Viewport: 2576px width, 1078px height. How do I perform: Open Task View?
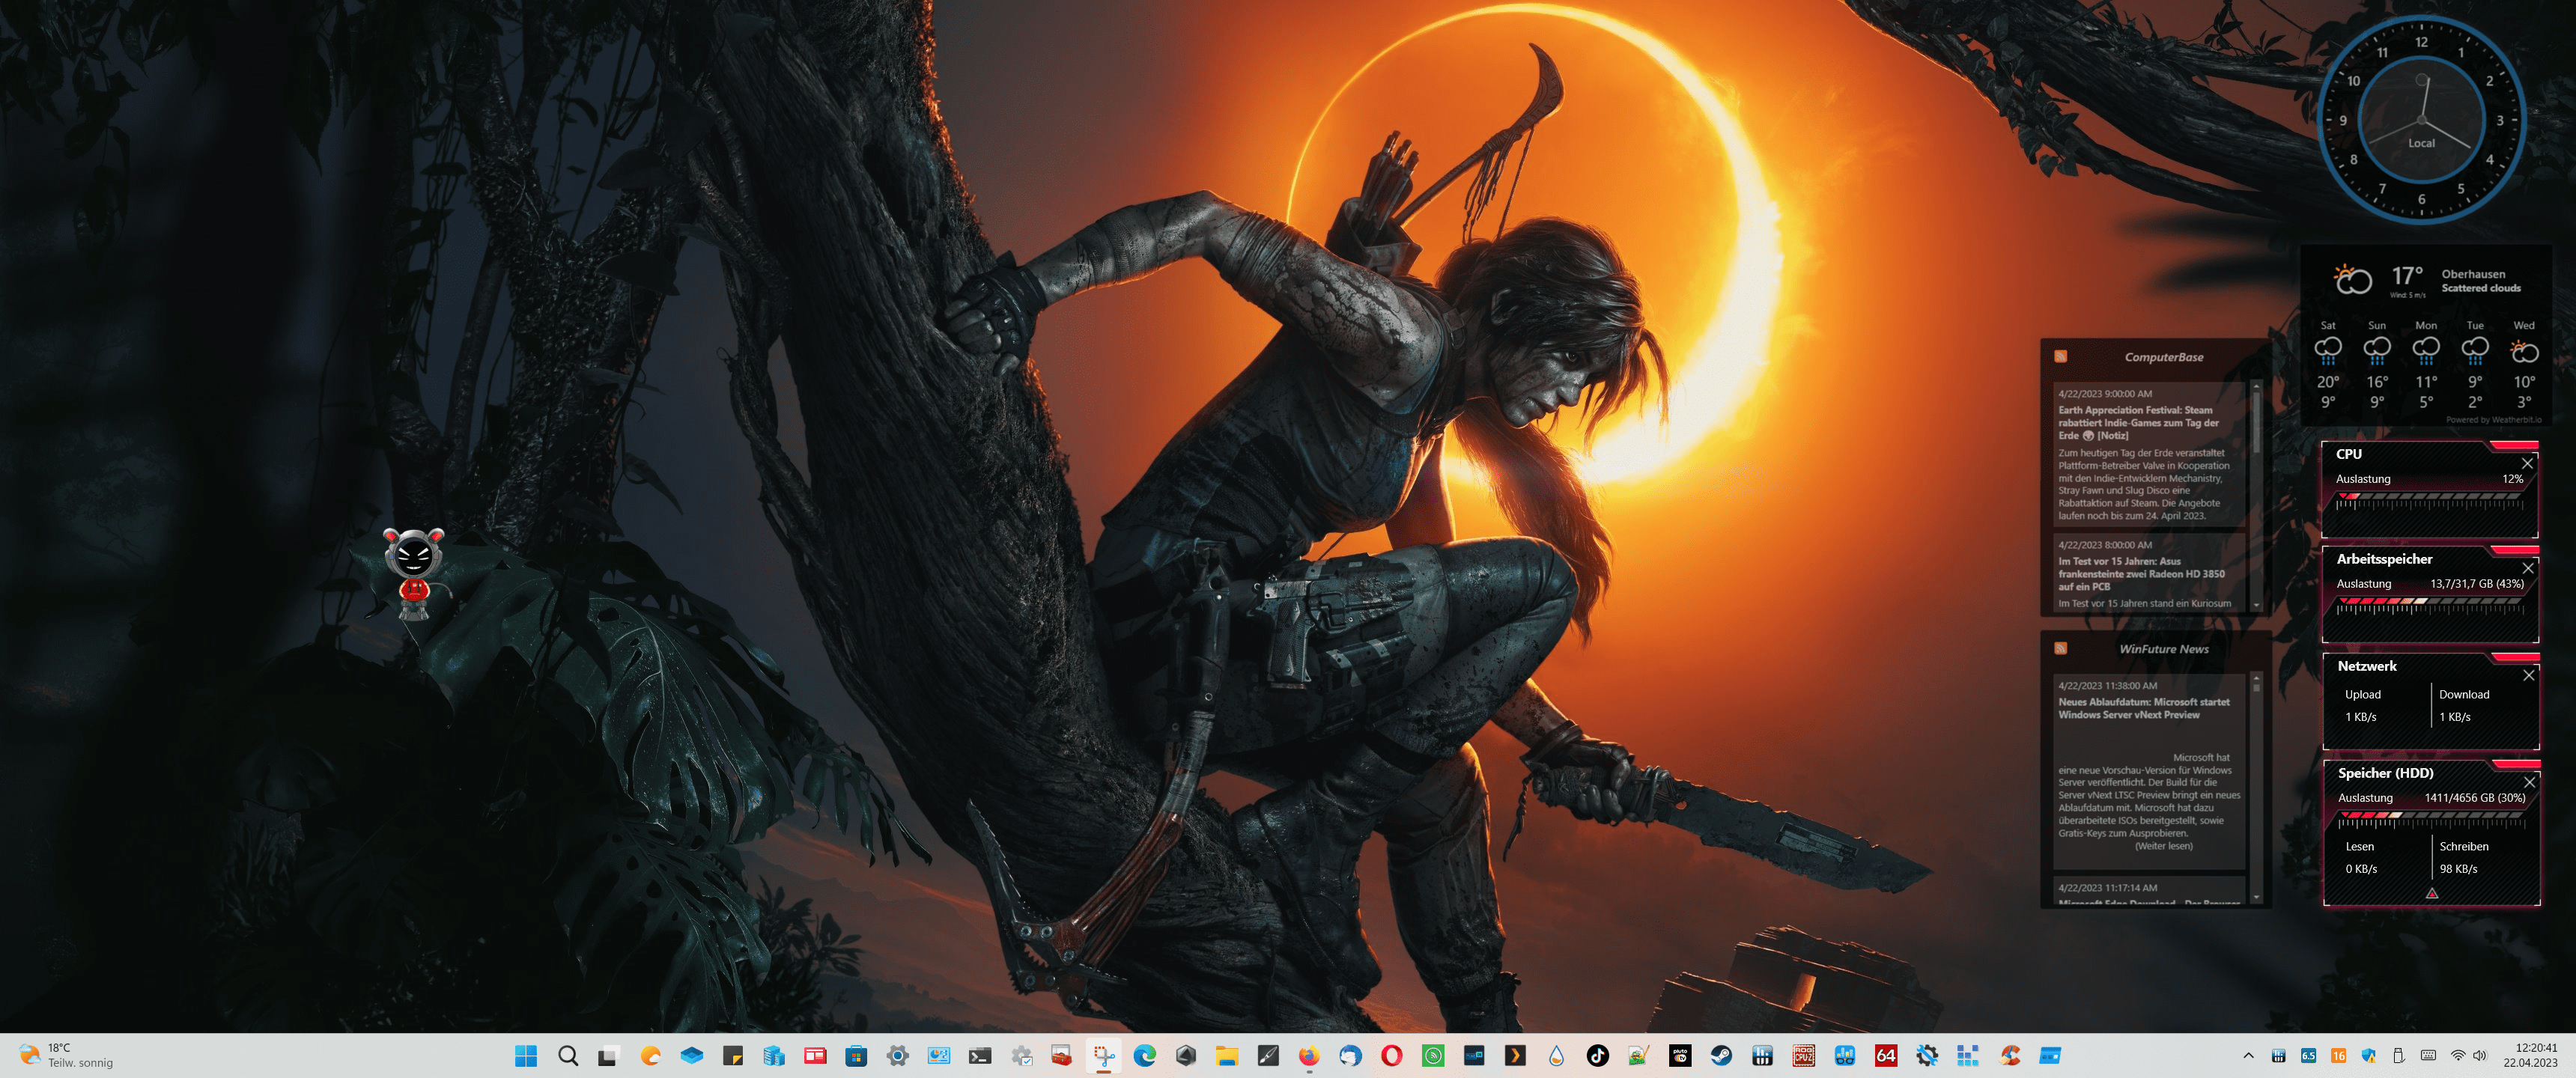click(x=609, y=1056)
